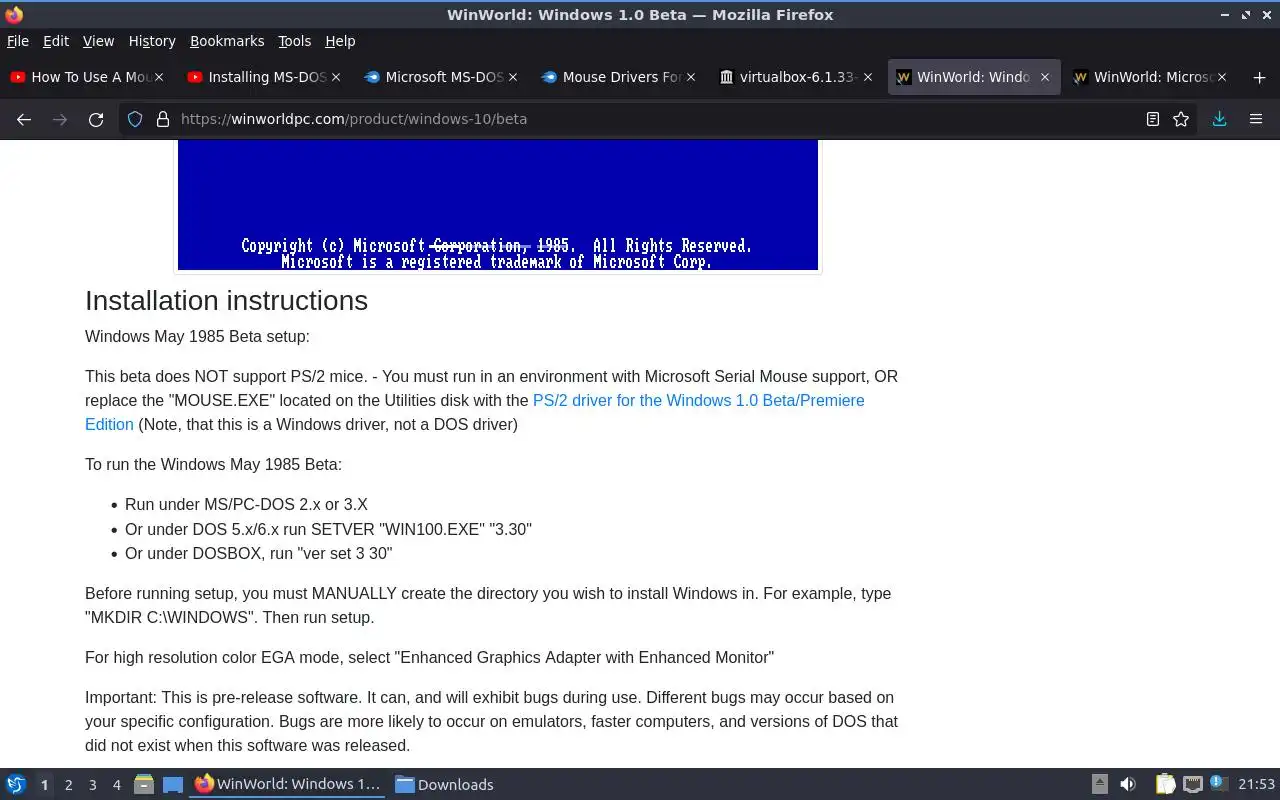Click the forward navigation arrow
1280x800 pixels.
(60, 119)
